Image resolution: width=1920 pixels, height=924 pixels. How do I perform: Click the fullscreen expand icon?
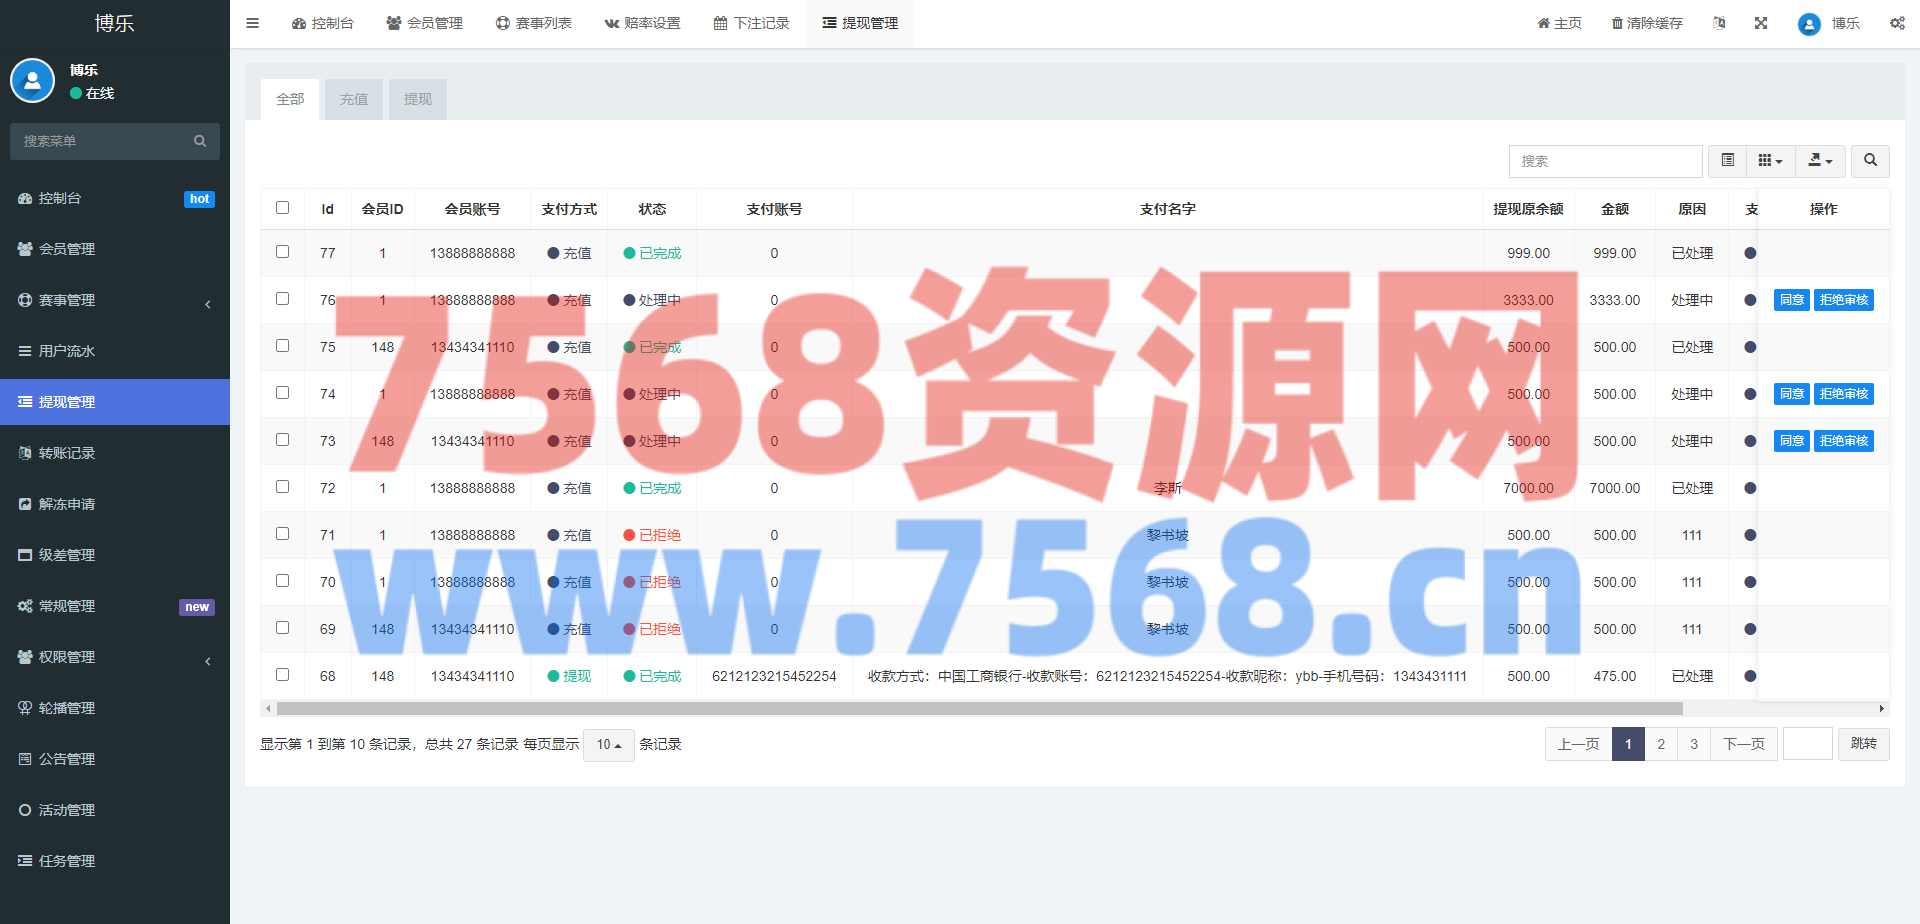pyautogui.click(x=1761, y=23)
